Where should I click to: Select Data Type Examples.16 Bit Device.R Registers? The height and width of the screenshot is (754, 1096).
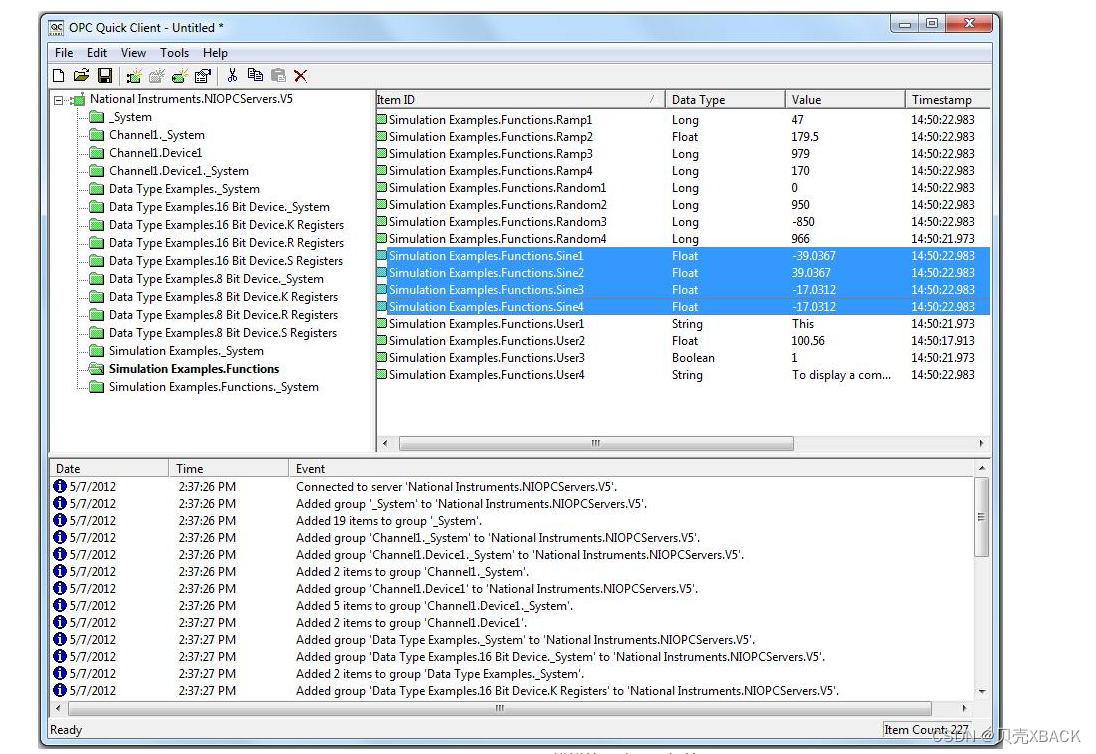(x=226, y=243)
